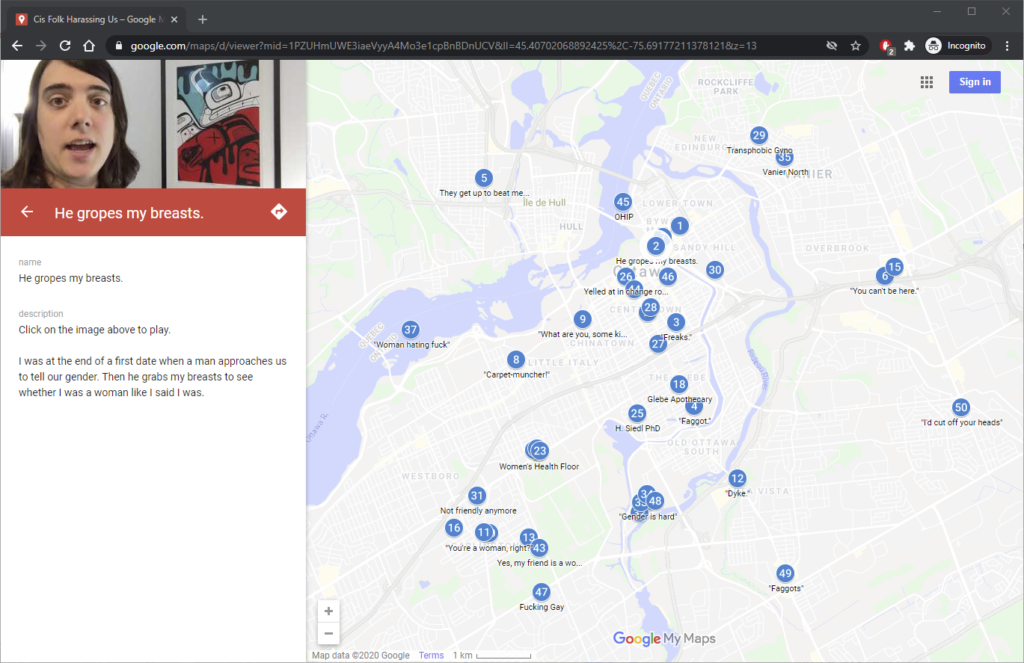This screenshot has height=663, width=1024.
Task: Select map marker 13 near 'You're a woman, right?'
Action: tap(528, 537)
